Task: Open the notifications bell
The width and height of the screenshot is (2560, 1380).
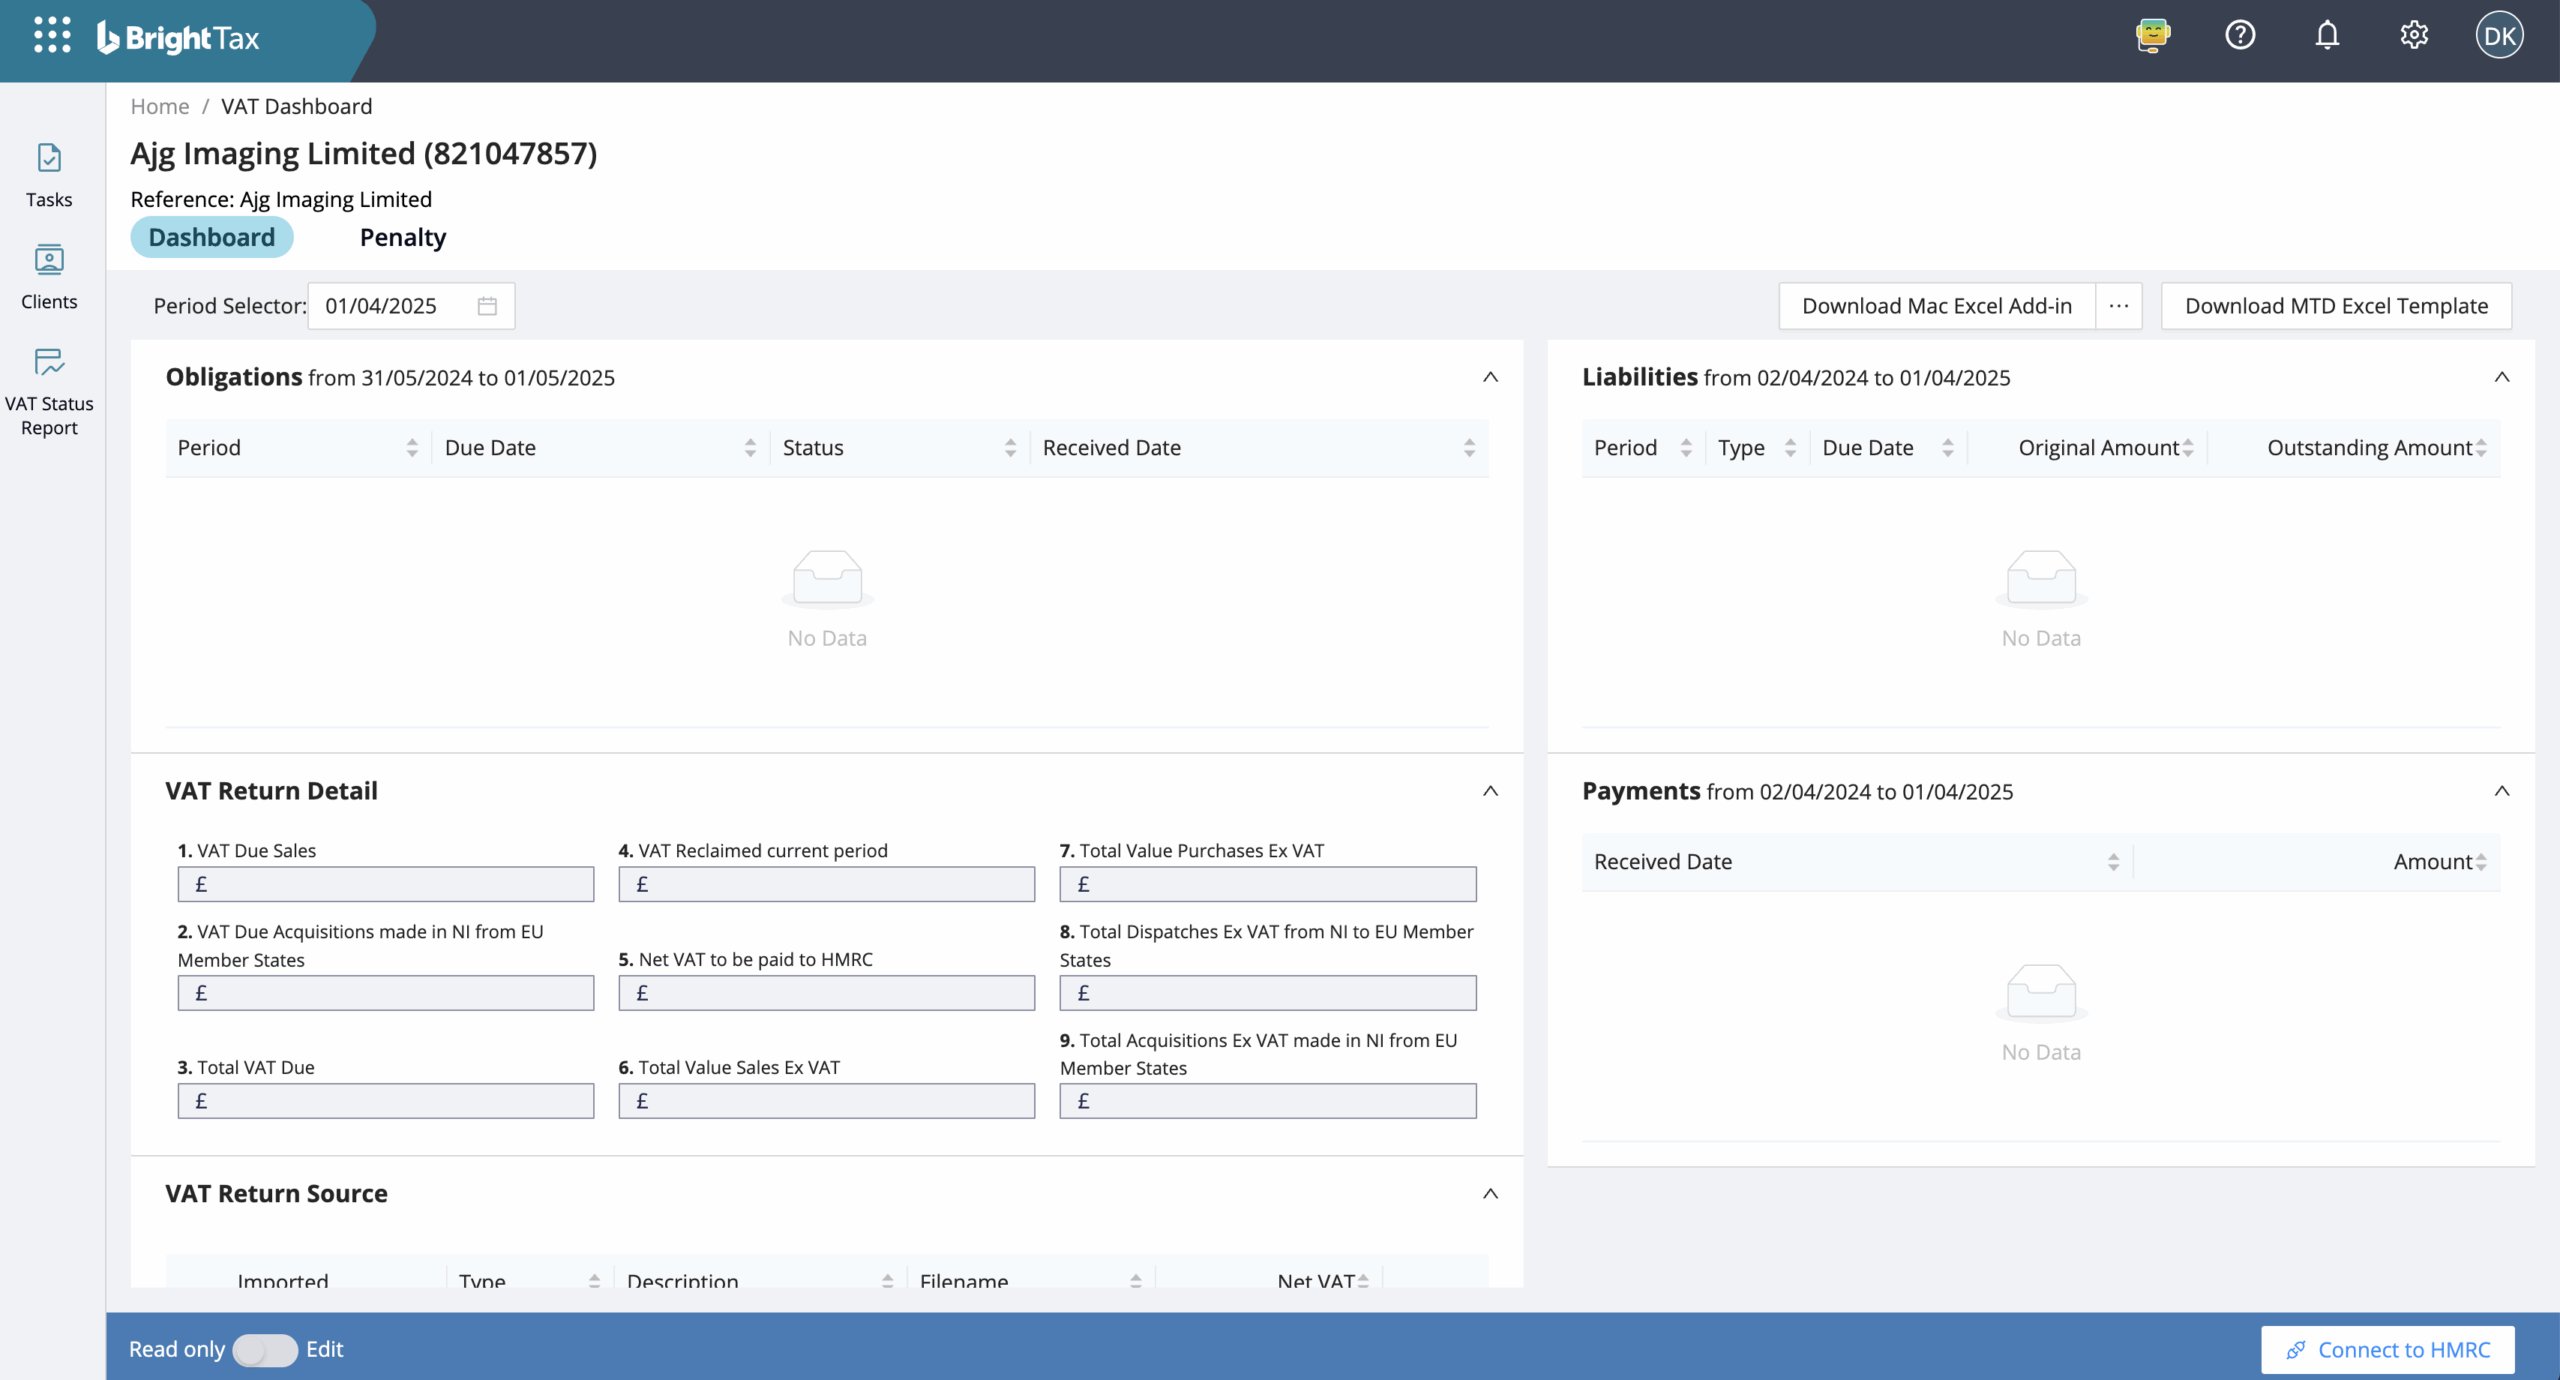Action: [2327, 34]
